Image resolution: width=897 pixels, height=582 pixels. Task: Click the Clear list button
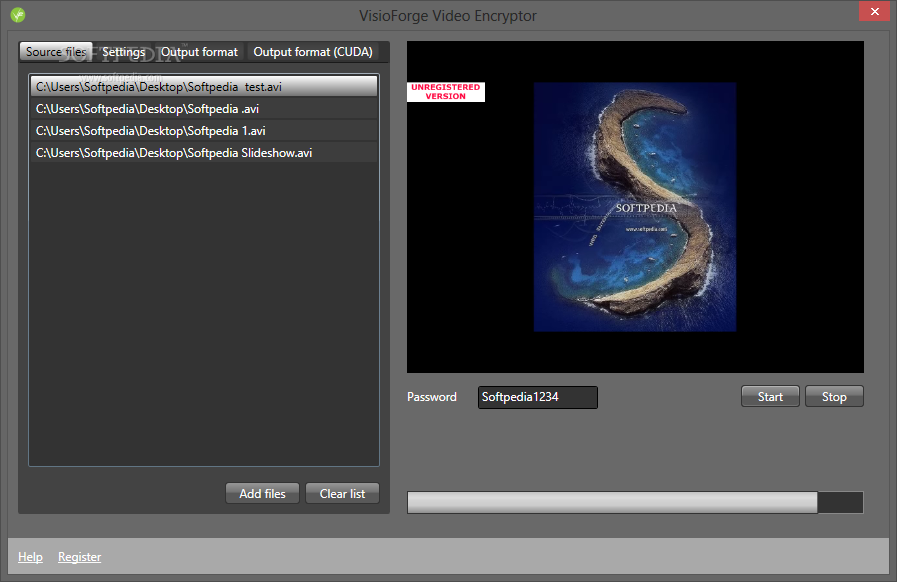pos(342,493)
